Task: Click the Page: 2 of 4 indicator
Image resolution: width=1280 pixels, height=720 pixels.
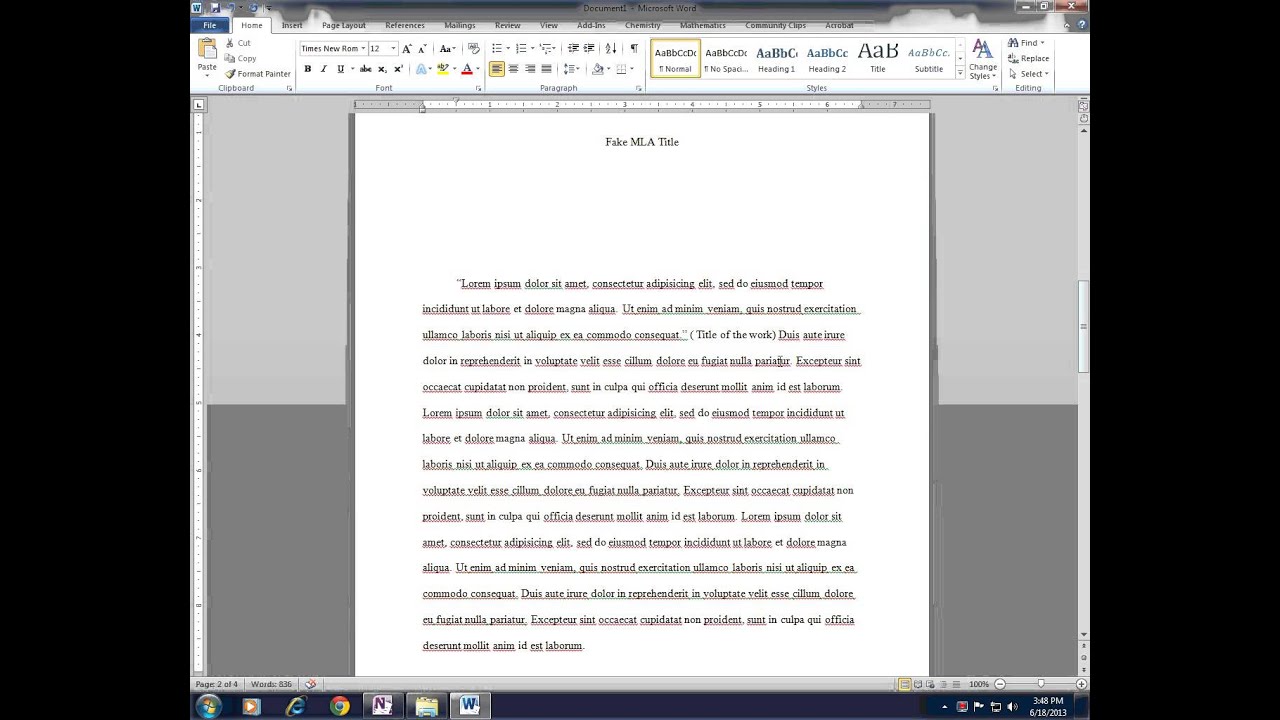Action: click(x=217, y=684)
